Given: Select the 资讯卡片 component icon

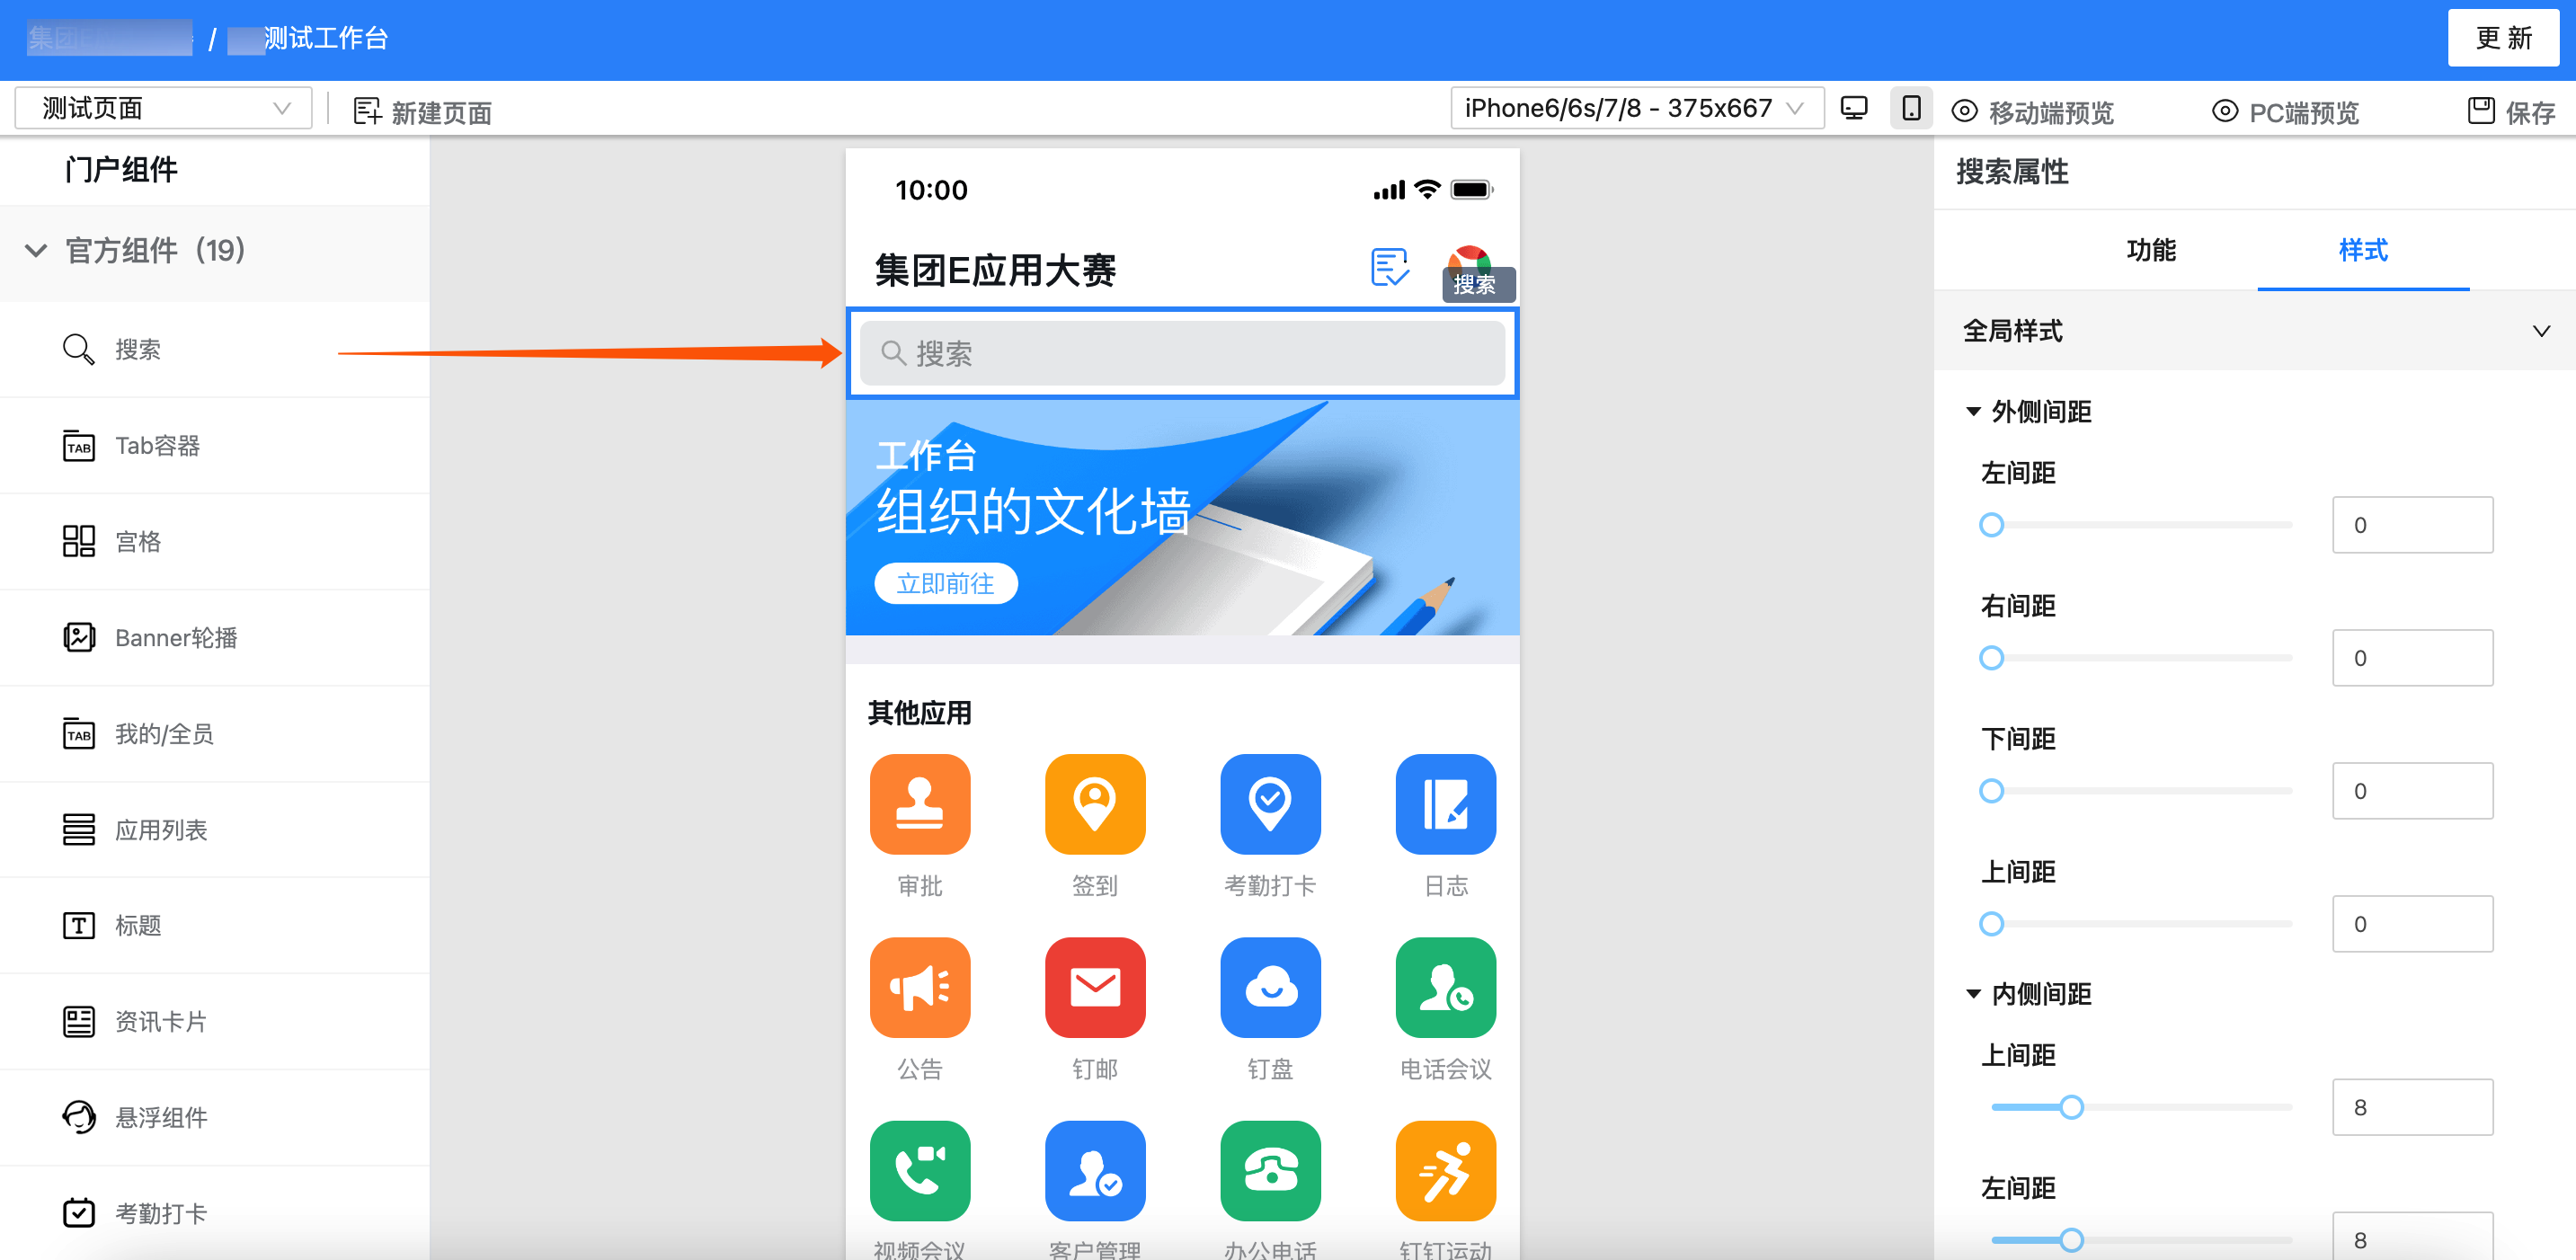Looking at the screenshot, I should [x=78, y=1021].
